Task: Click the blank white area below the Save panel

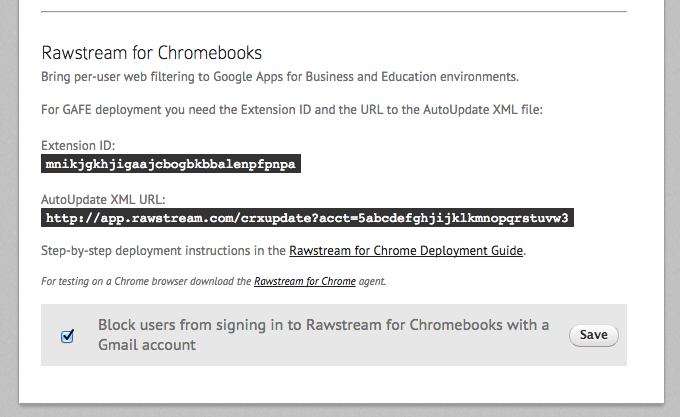Action: pyautogui.click(x=334, y=384)
